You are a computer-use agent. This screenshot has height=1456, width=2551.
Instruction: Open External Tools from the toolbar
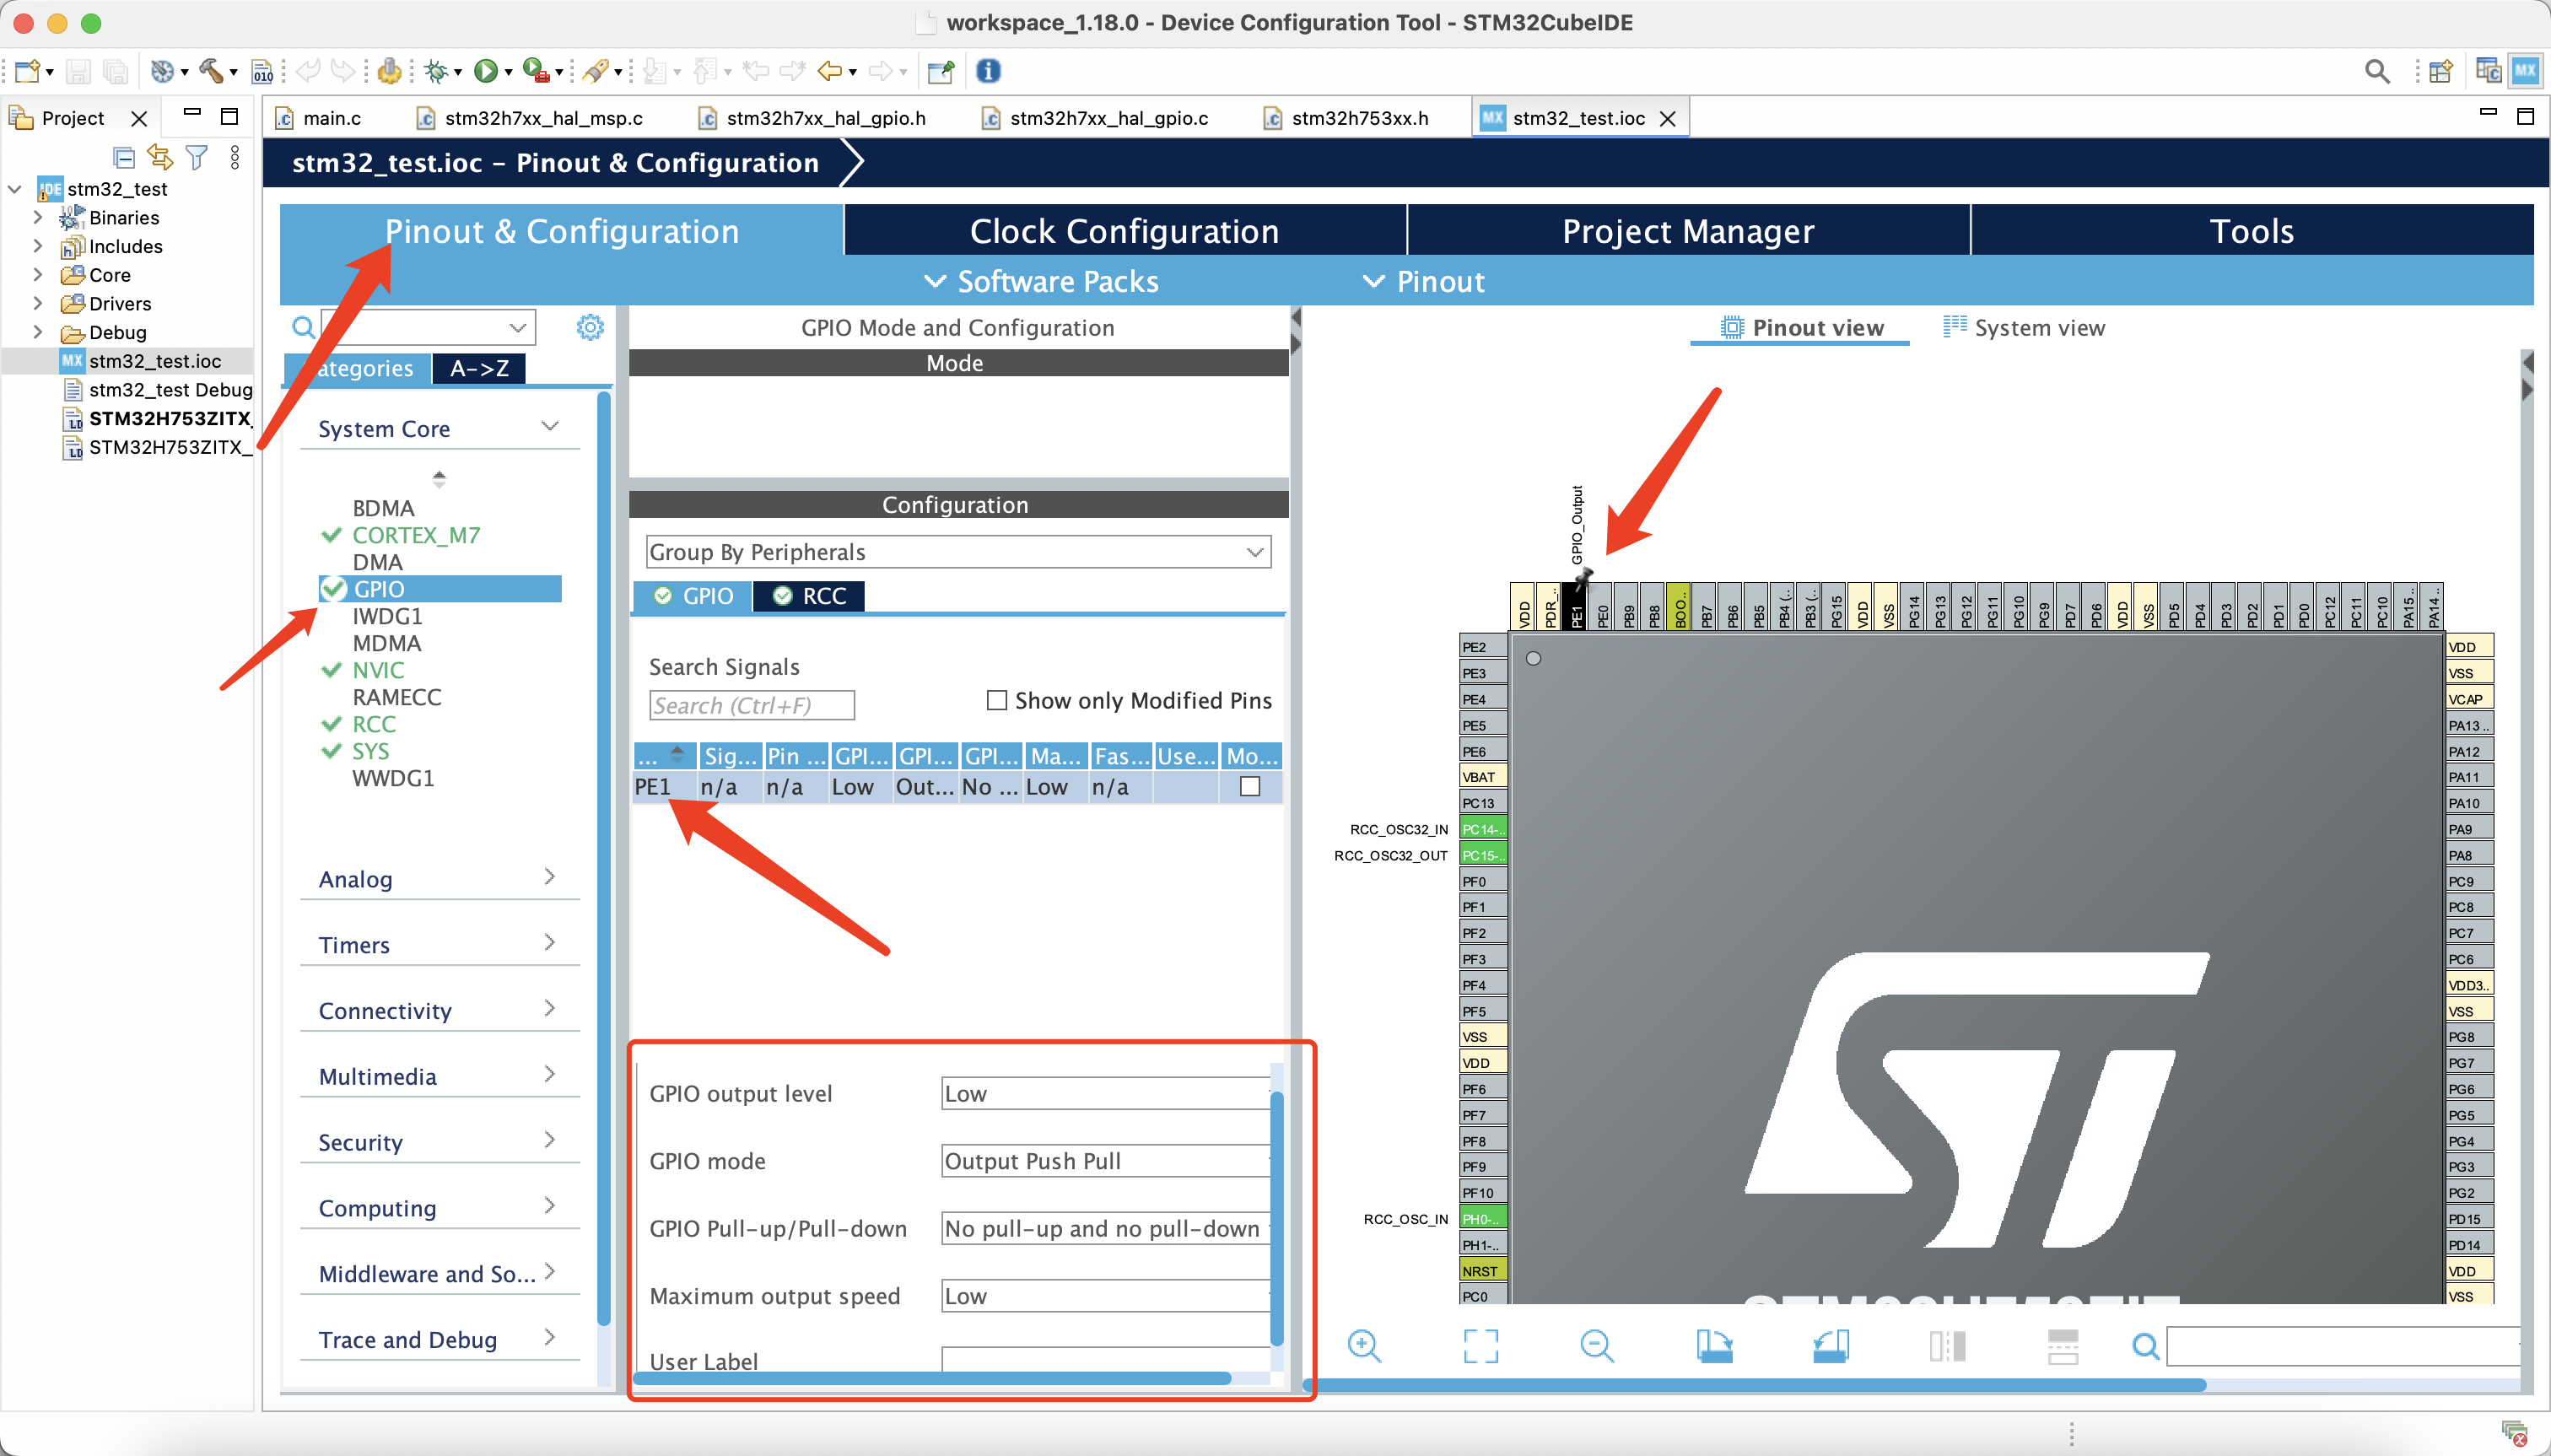(537, 71)
